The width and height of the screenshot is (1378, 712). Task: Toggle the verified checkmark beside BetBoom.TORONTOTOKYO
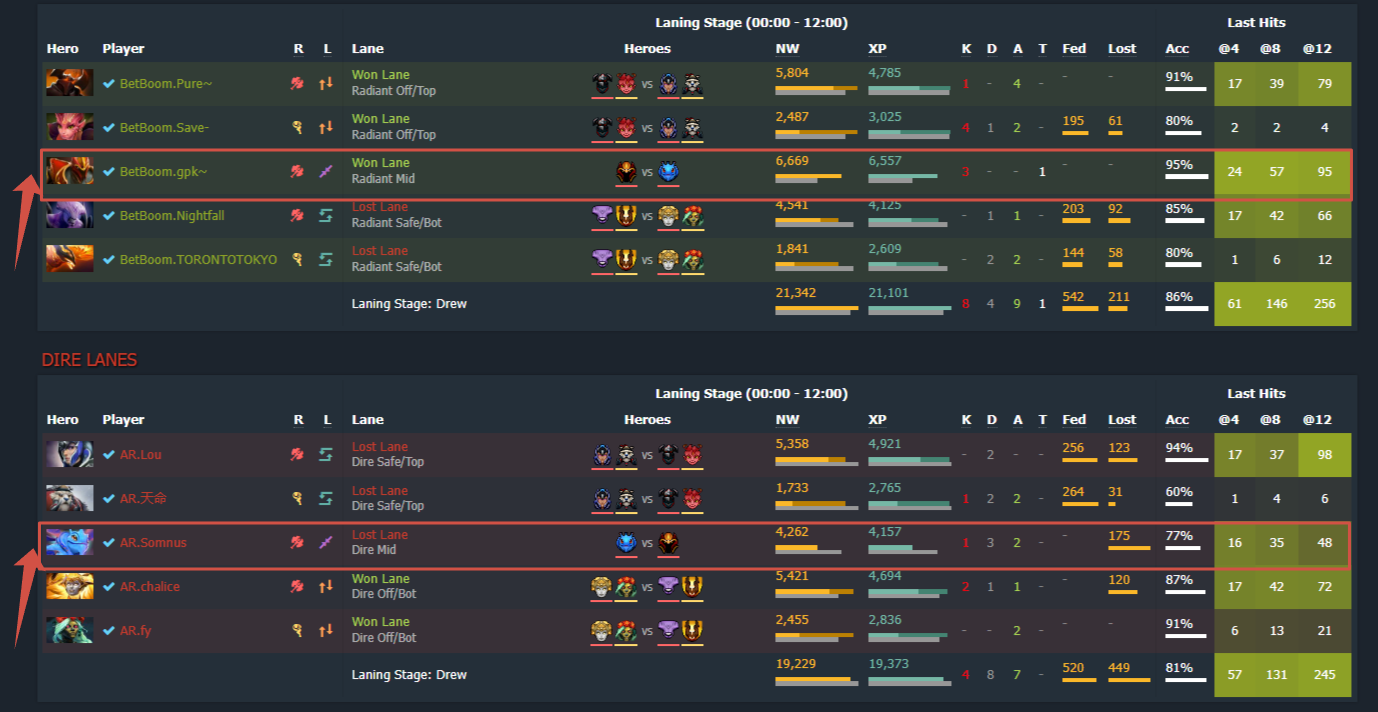tap(110, 259)
